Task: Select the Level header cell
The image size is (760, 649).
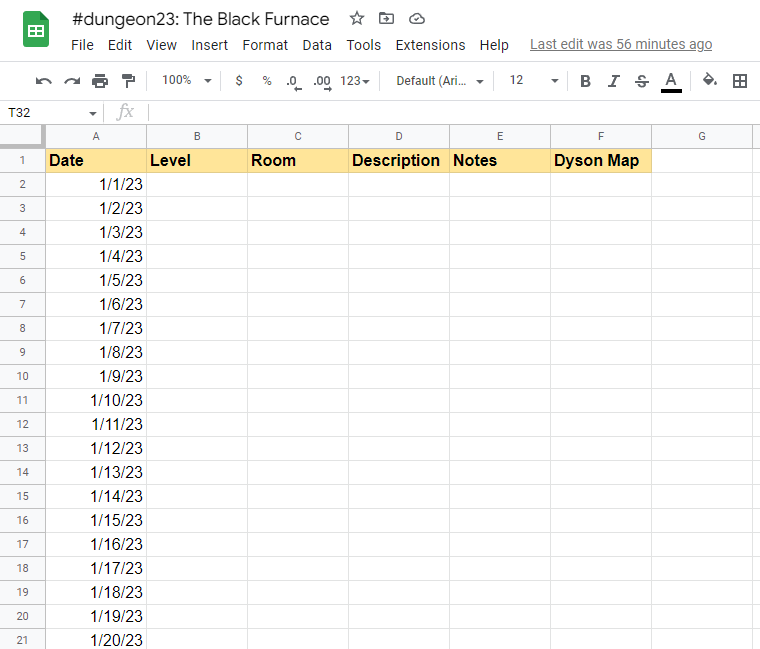Action: (197, 160)
